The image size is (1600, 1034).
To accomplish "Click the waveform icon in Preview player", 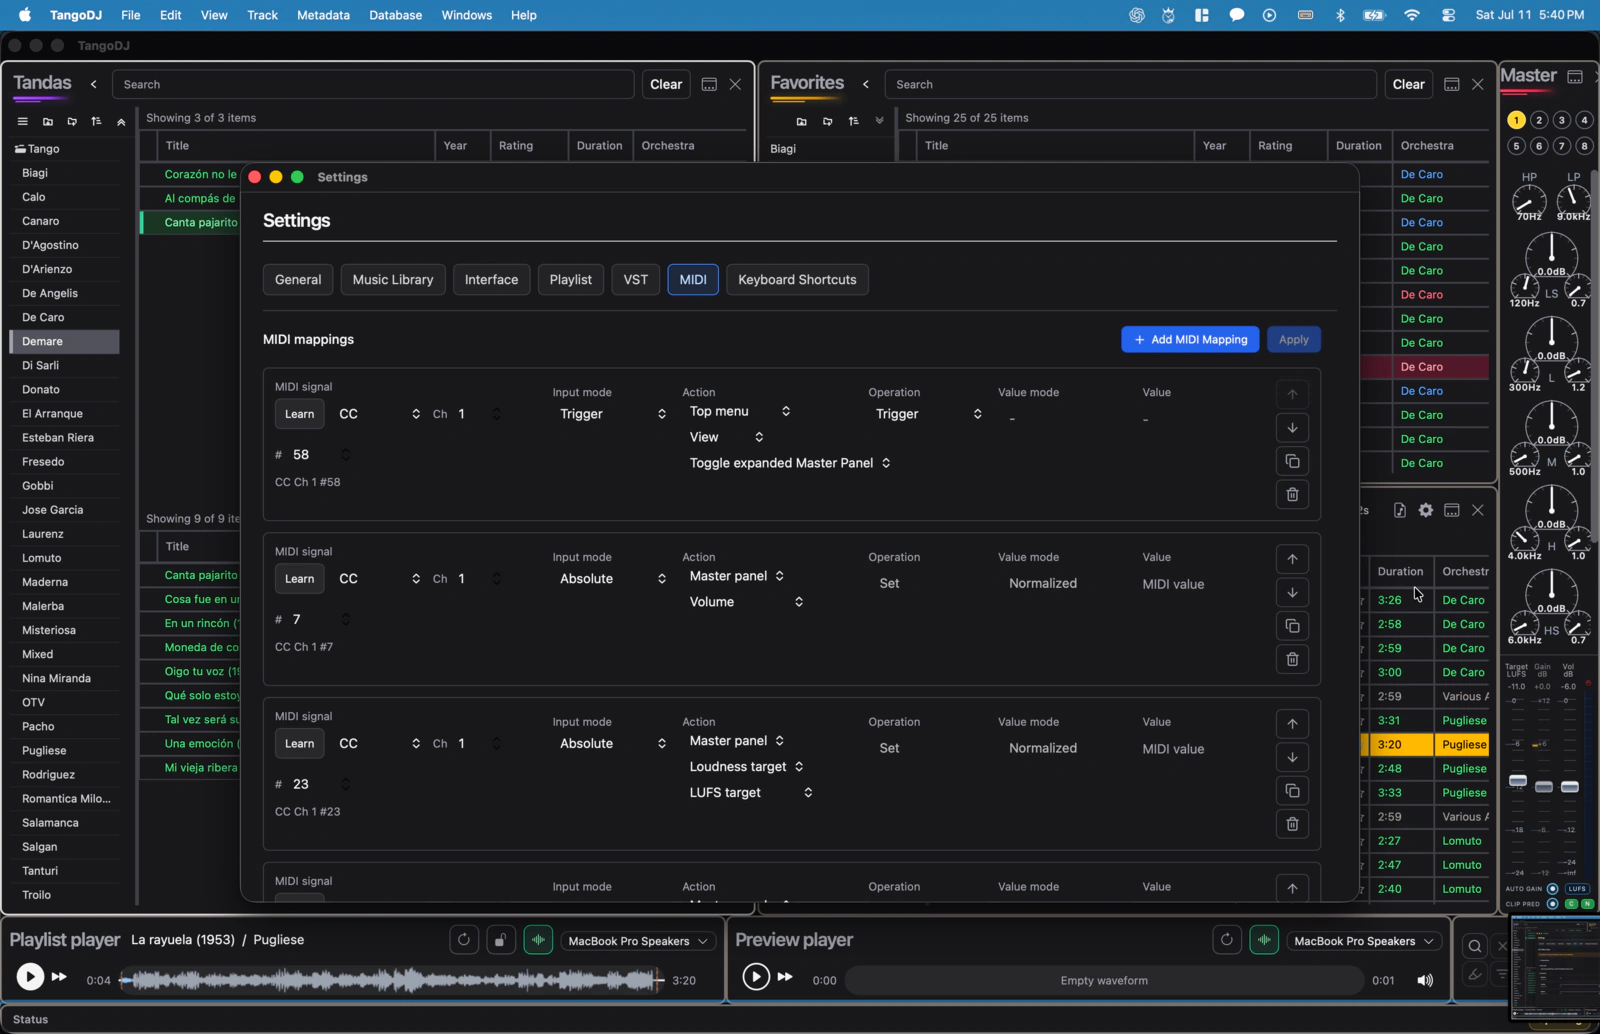I will point(1264,940).
